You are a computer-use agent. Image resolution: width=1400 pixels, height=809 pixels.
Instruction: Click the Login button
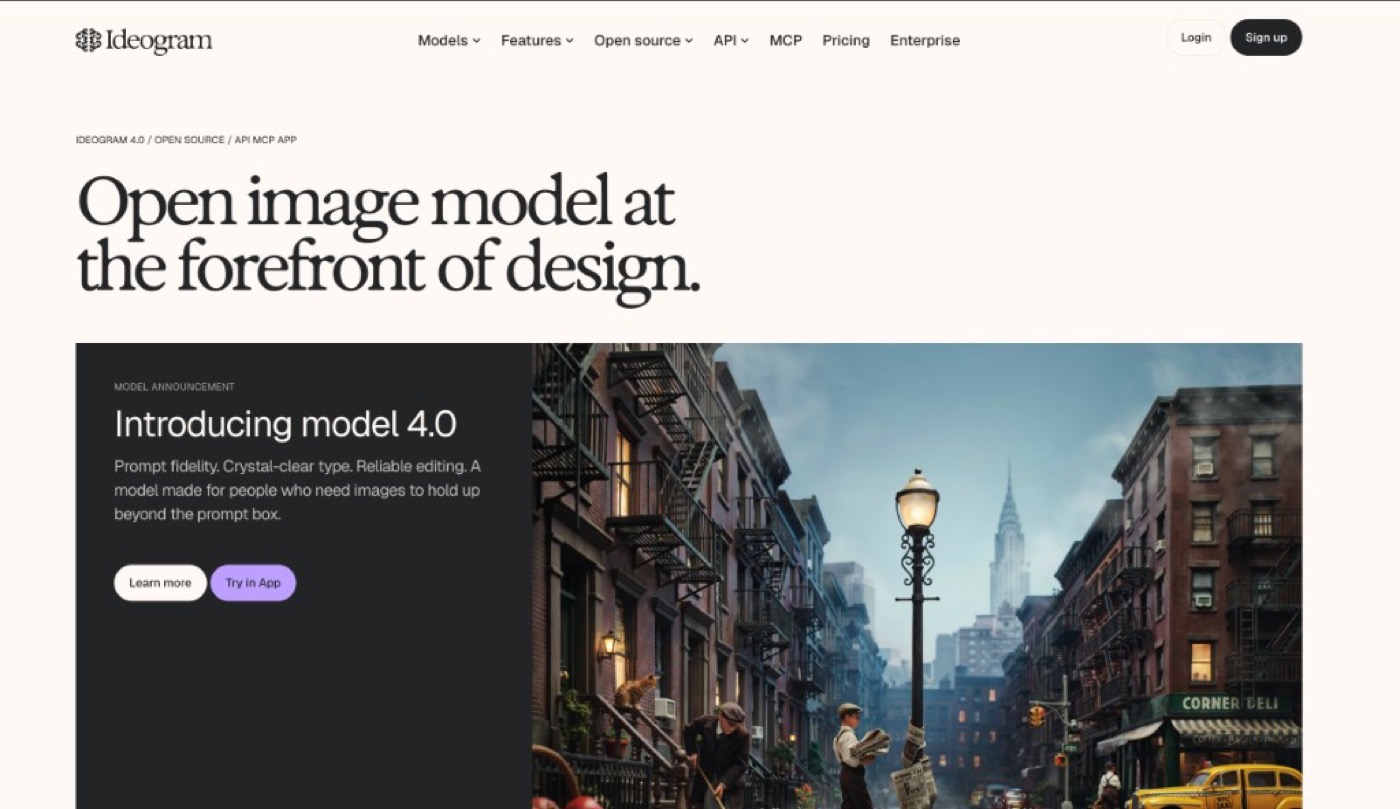pyautogui.click(x=1196, y=38)
